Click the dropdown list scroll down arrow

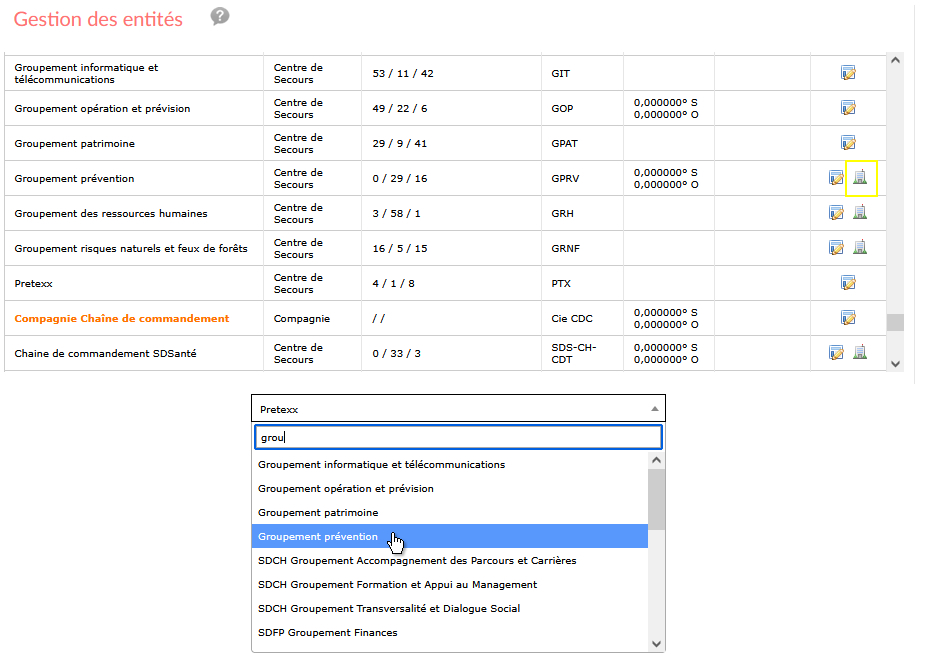tap(656, 644)
